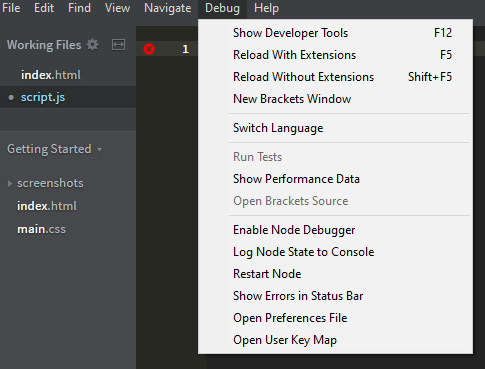The height and width of the screenshot is (369, 485).
Task: Open the Working Files gear settings
Action: tap(93, 45)
